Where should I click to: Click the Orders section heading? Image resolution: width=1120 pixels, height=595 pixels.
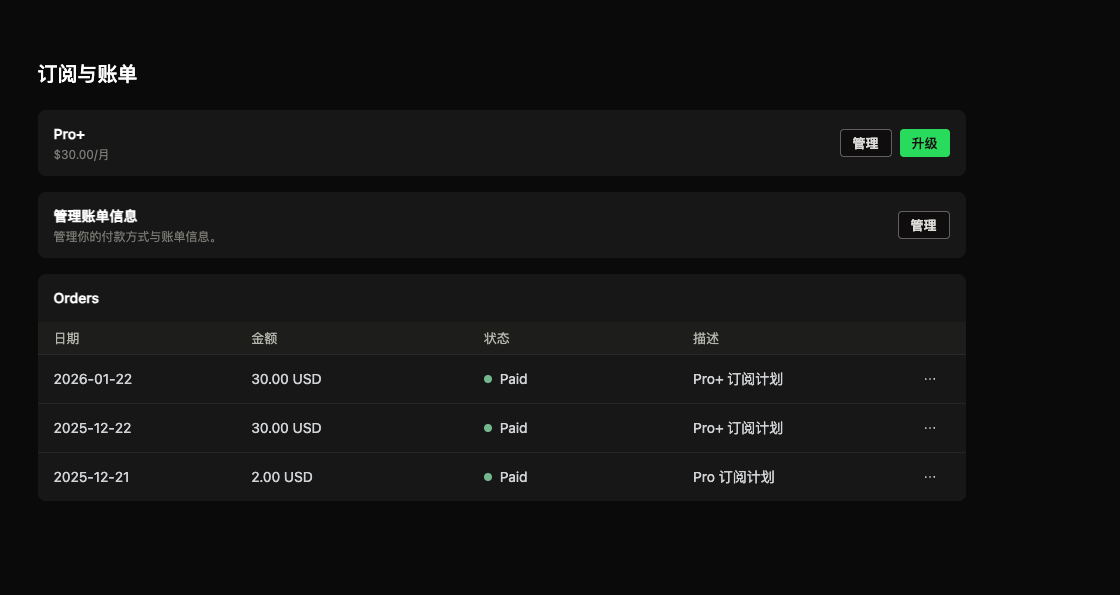coord(76,298)
